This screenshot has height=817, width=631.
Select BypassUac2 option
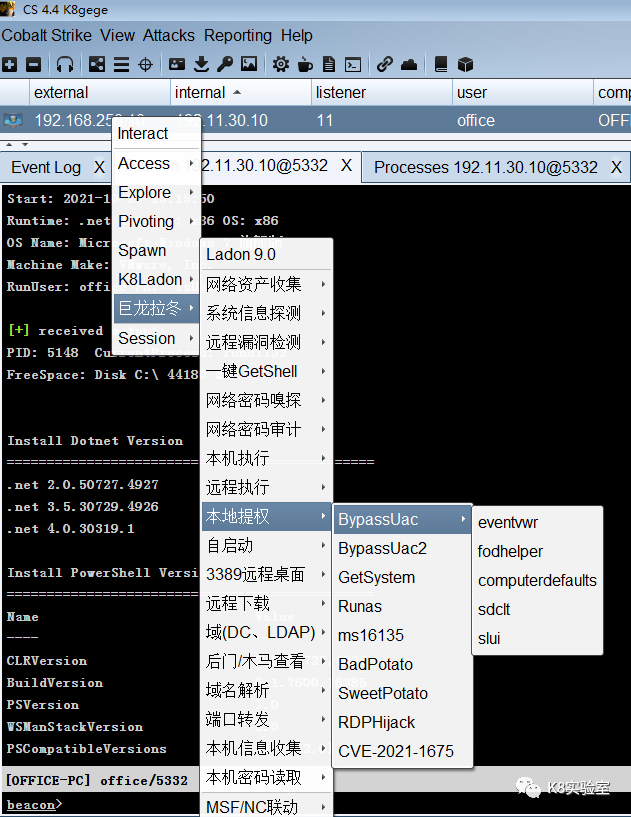[402, 549]
